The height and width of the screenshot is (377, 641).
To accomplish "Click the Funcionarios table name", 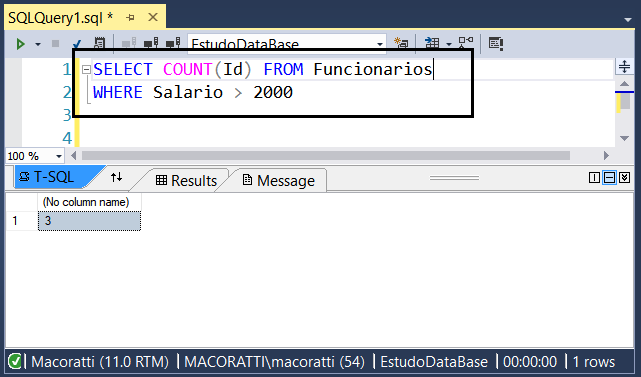I will (x=373, y=70).
